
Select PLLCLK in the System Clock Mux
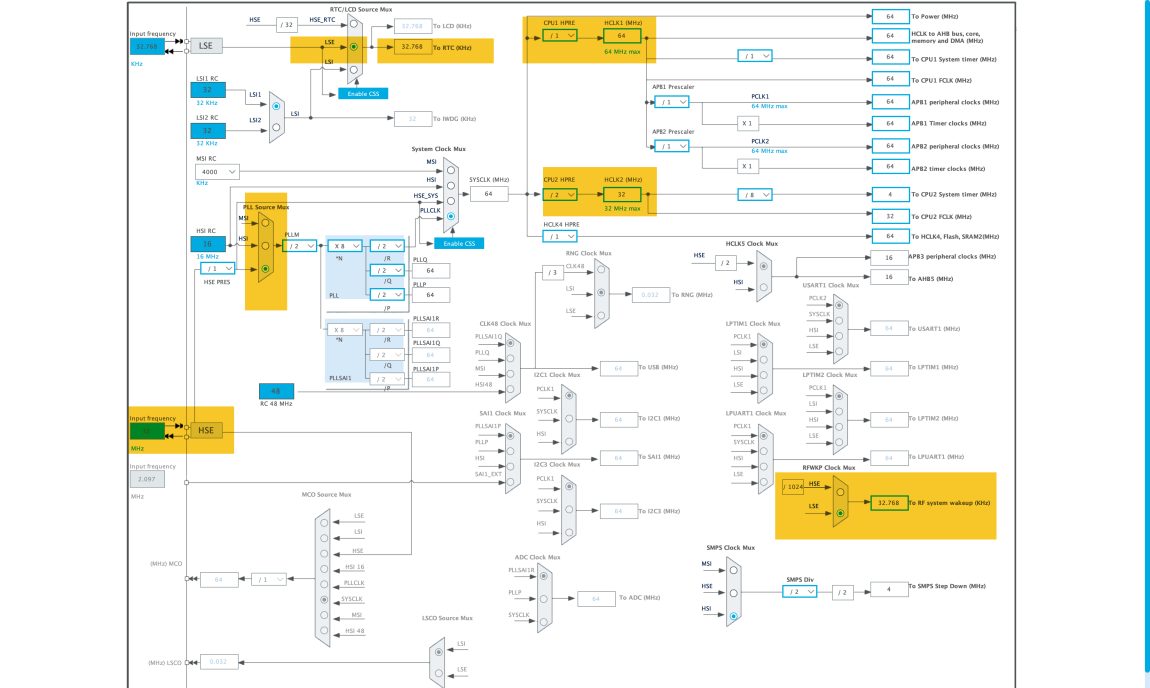click(x=451, y=217)
